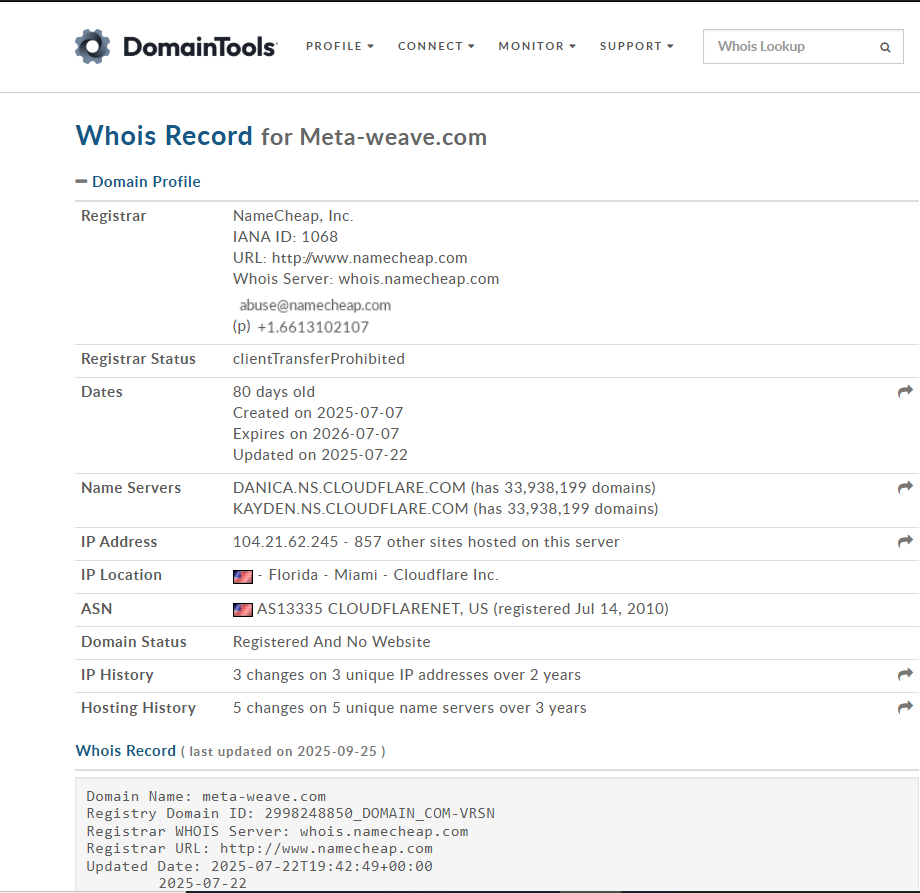
Task: Click the DomainTools gear logo icon
Action: 92,46
